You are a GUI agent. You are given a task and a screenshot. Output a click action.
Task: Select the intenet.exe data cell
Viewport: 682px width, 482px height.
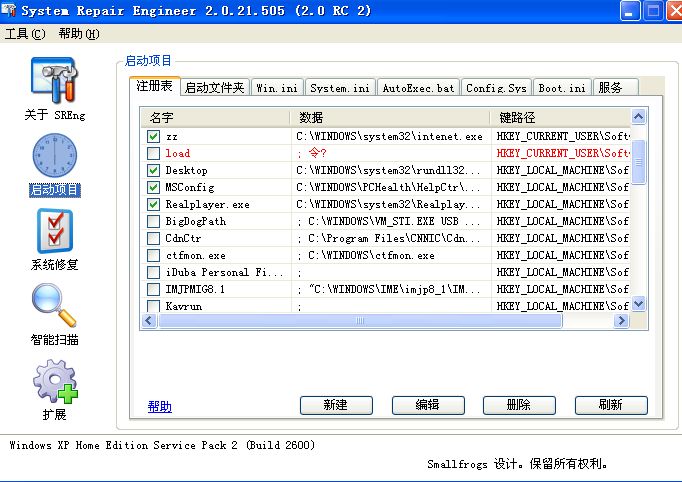tap(390, 137)
